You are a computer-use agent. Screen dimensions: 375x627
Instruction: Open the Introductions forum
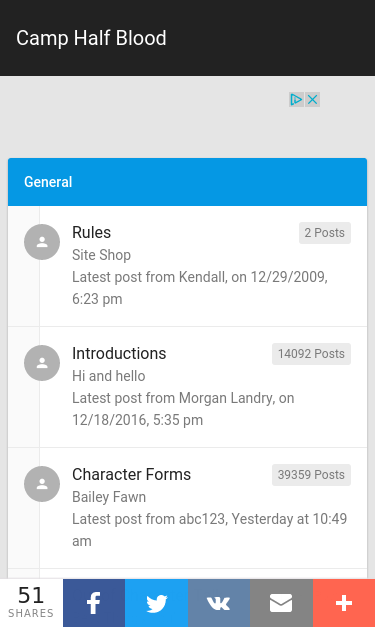tap(119, 353)
